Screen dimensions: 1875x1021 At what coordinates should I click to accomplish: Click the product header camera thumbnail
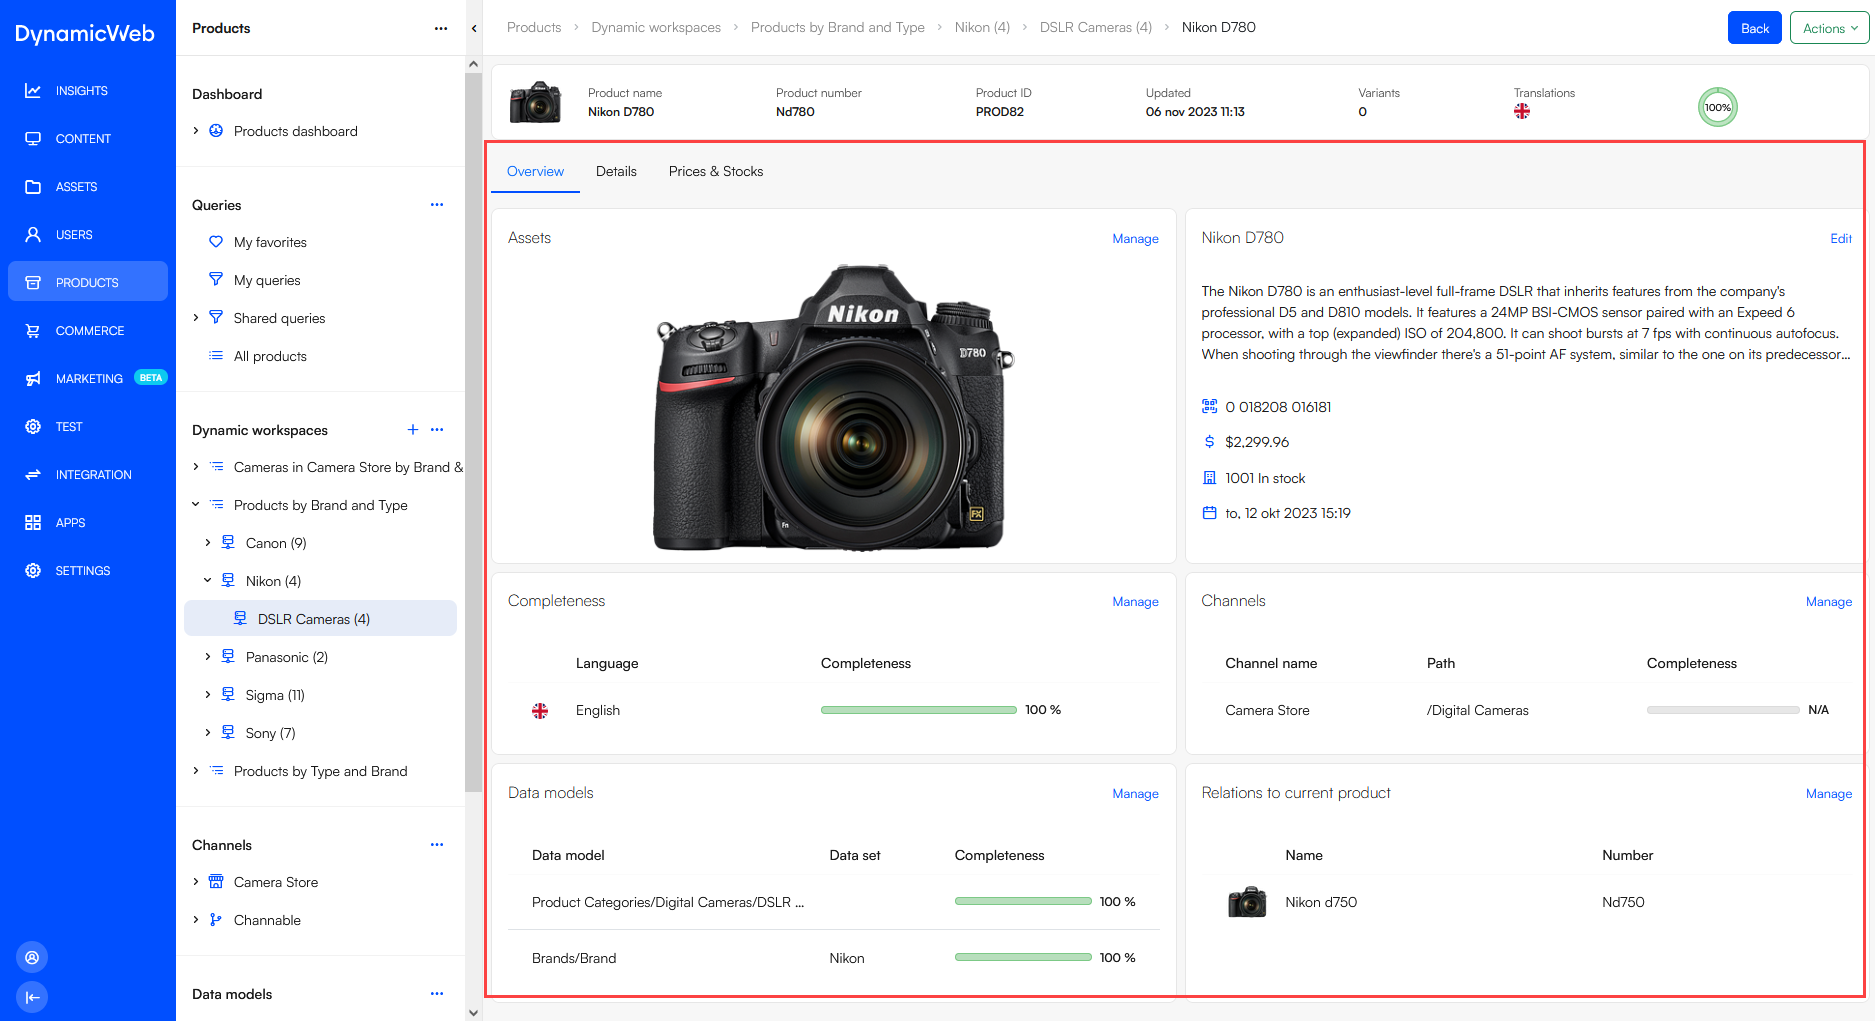[x=535, y=102]
